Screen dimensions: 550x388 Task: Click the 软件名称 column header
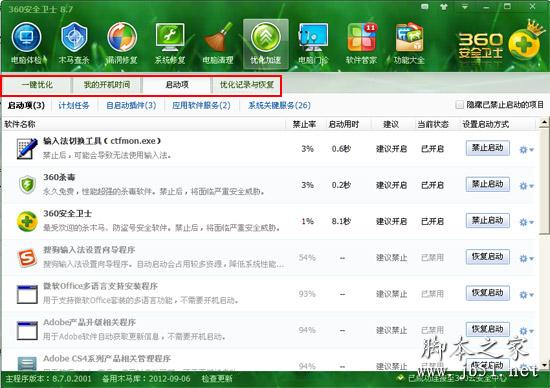(20, 124)
